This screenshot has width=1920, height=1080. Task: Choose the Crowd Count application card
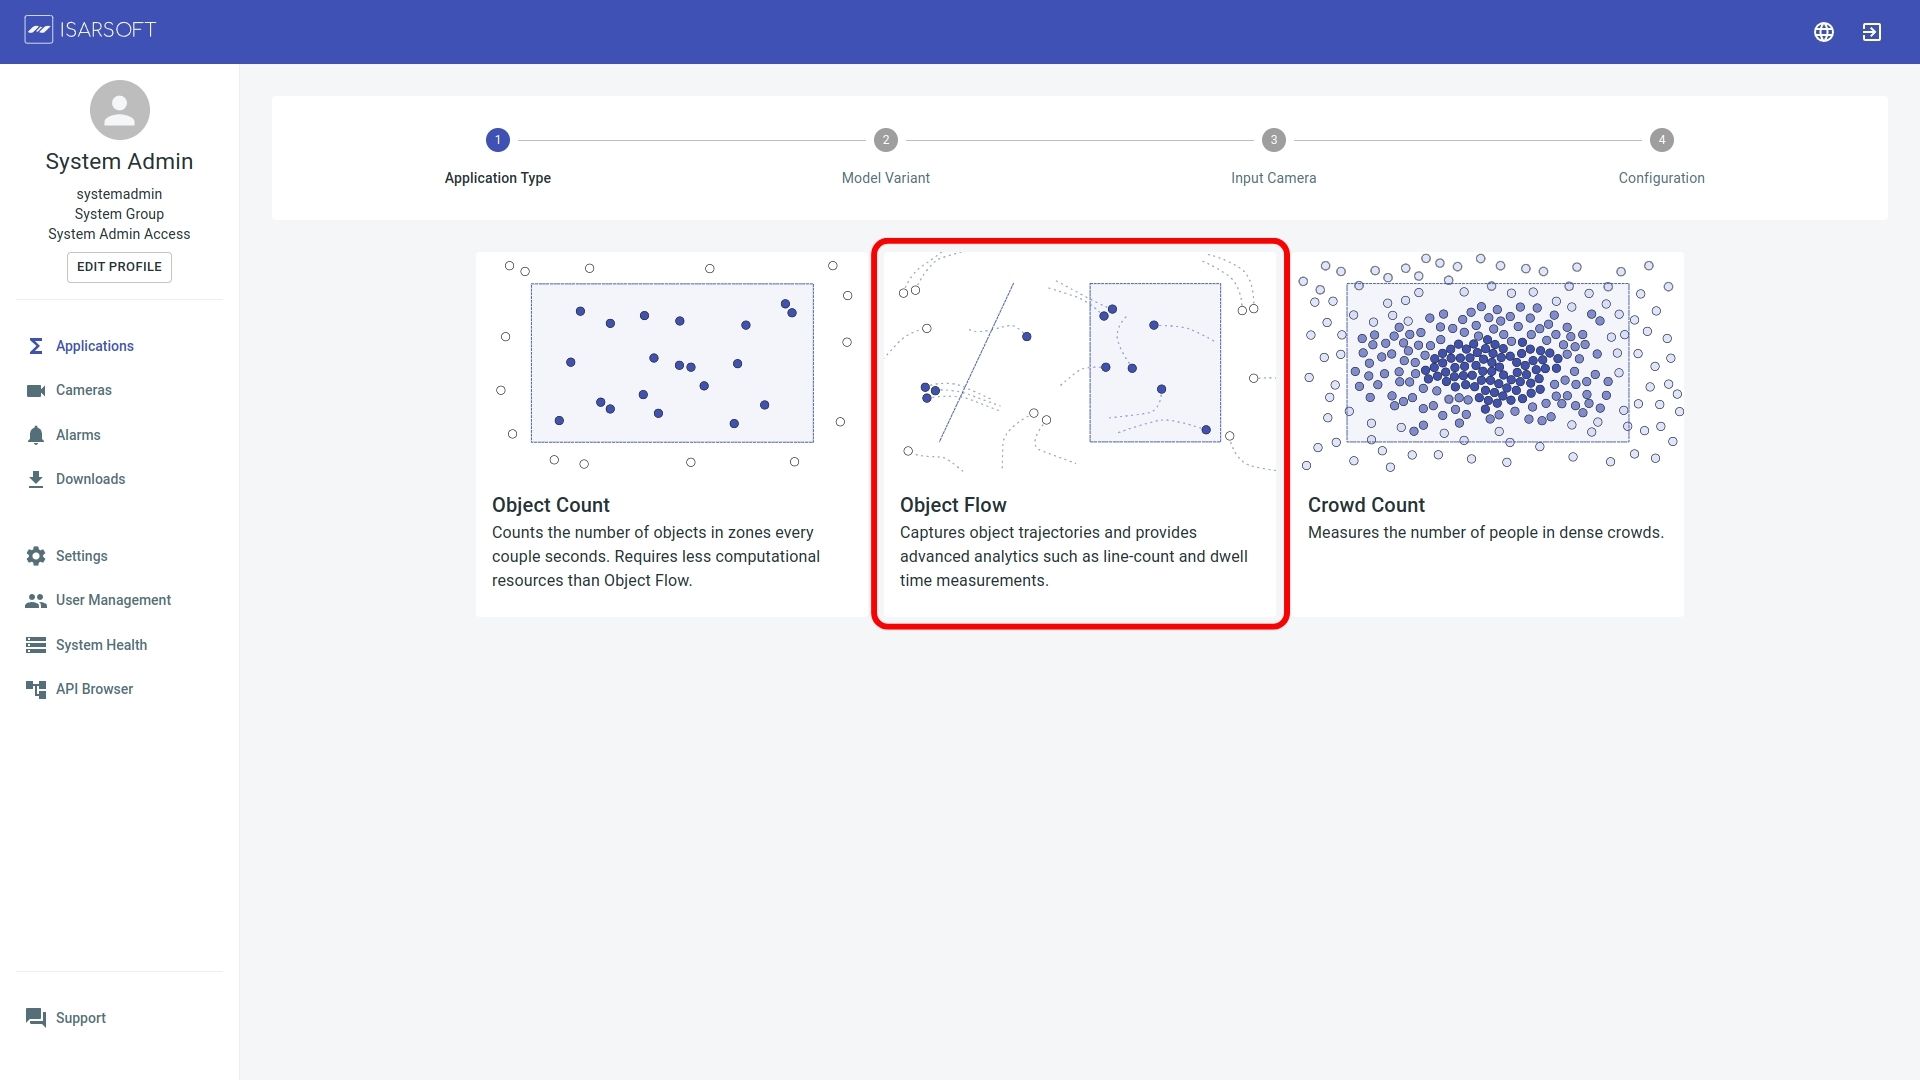(x=1488, y=434)
